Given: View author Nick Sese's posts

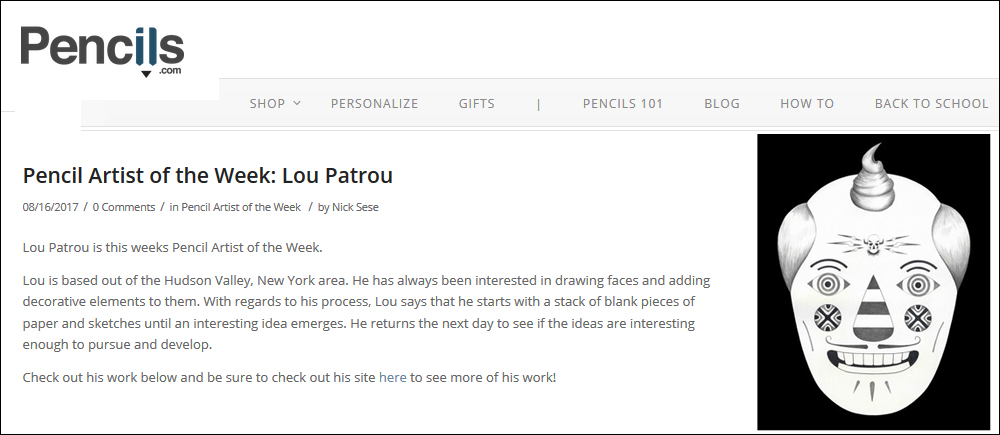Looking at the screenshot, I should click(x=355, y=207).
